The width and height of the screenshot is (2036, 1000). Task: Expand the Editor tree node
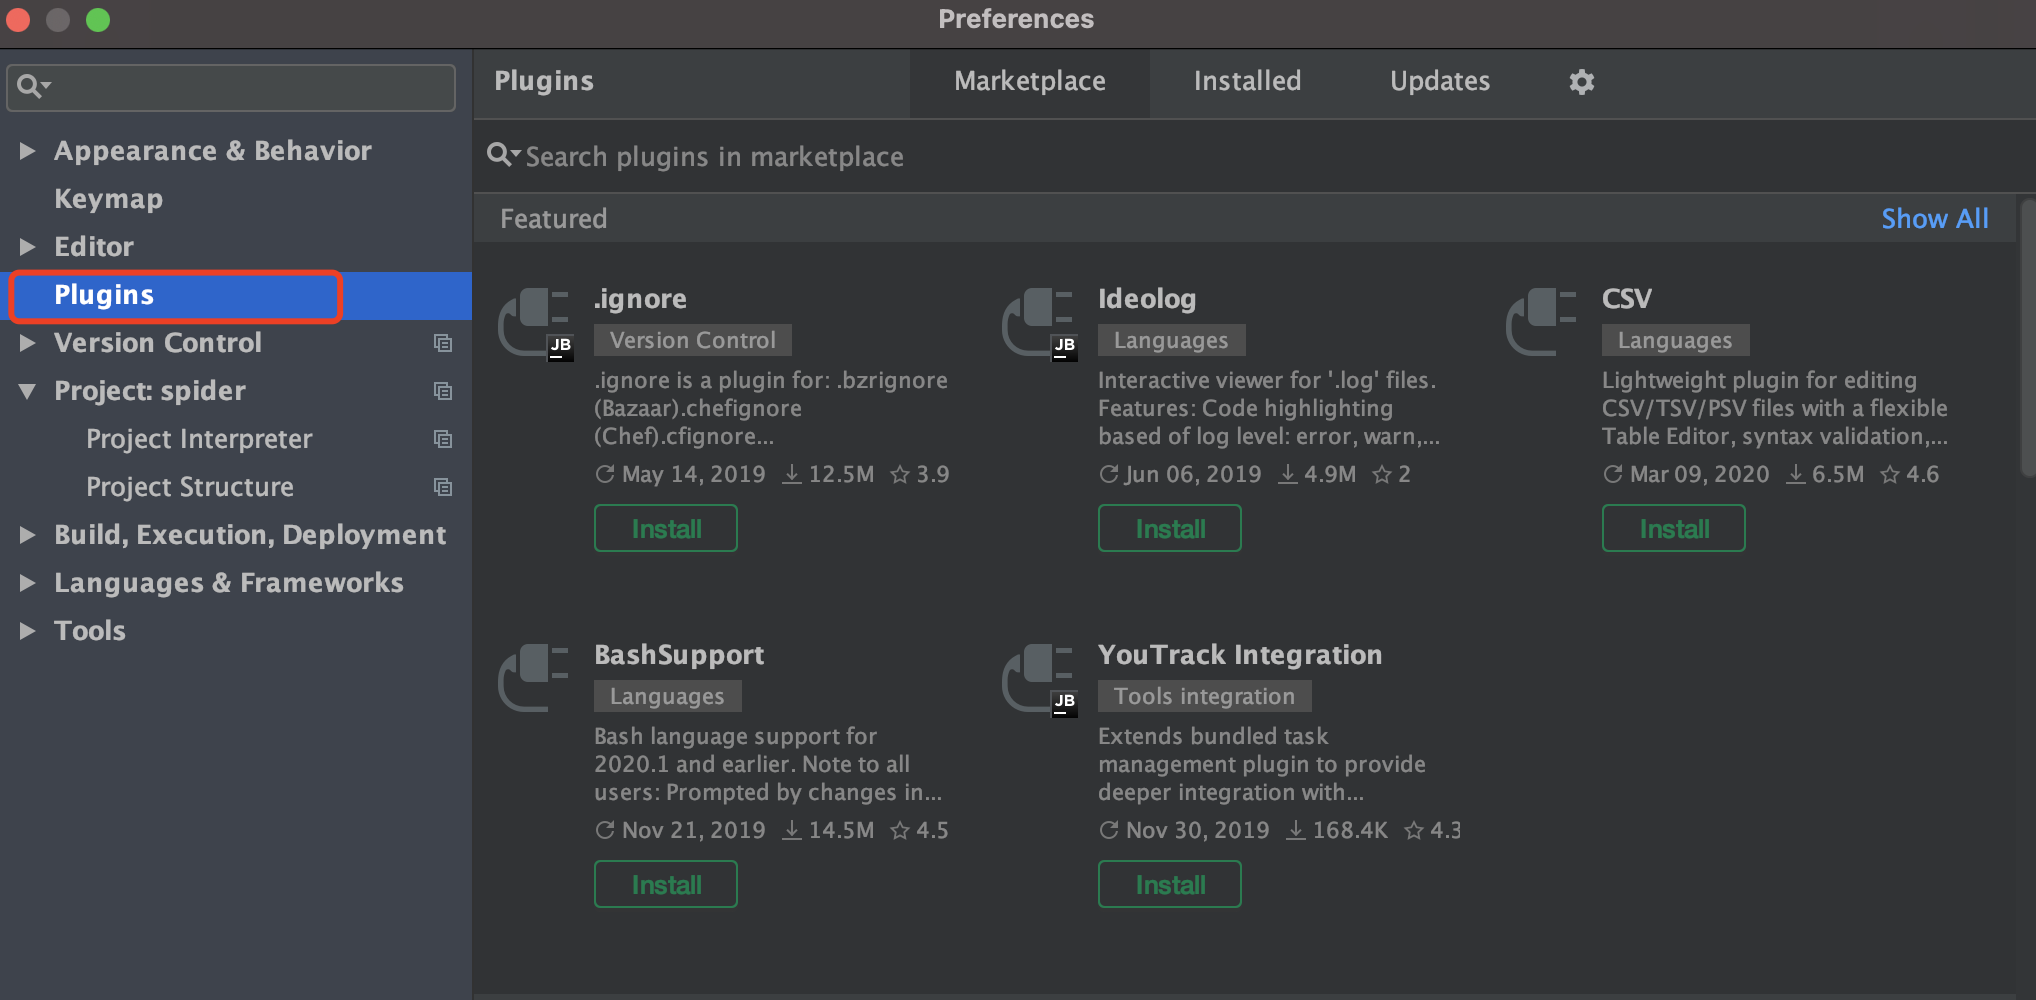(x=27, y=247)
